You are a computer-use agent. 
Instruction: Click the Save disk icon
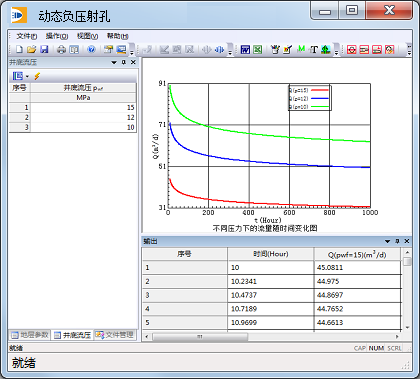tap(44, 50)
